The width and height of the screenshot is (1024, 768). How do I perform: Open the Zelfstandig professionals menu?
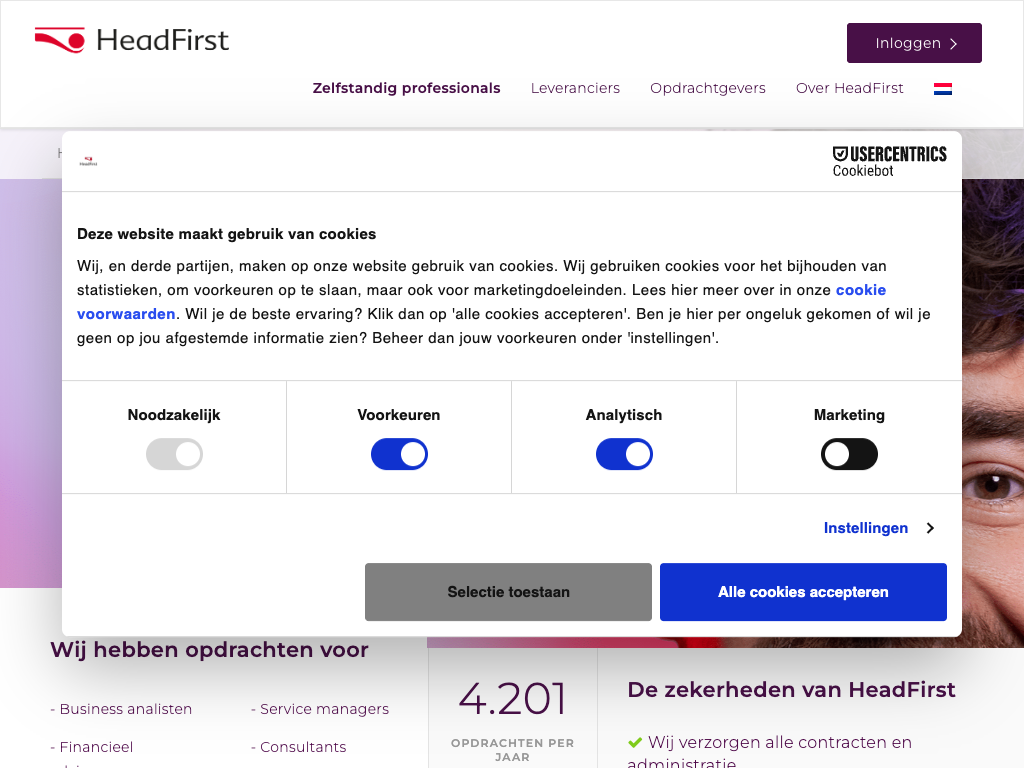point(406,88)
